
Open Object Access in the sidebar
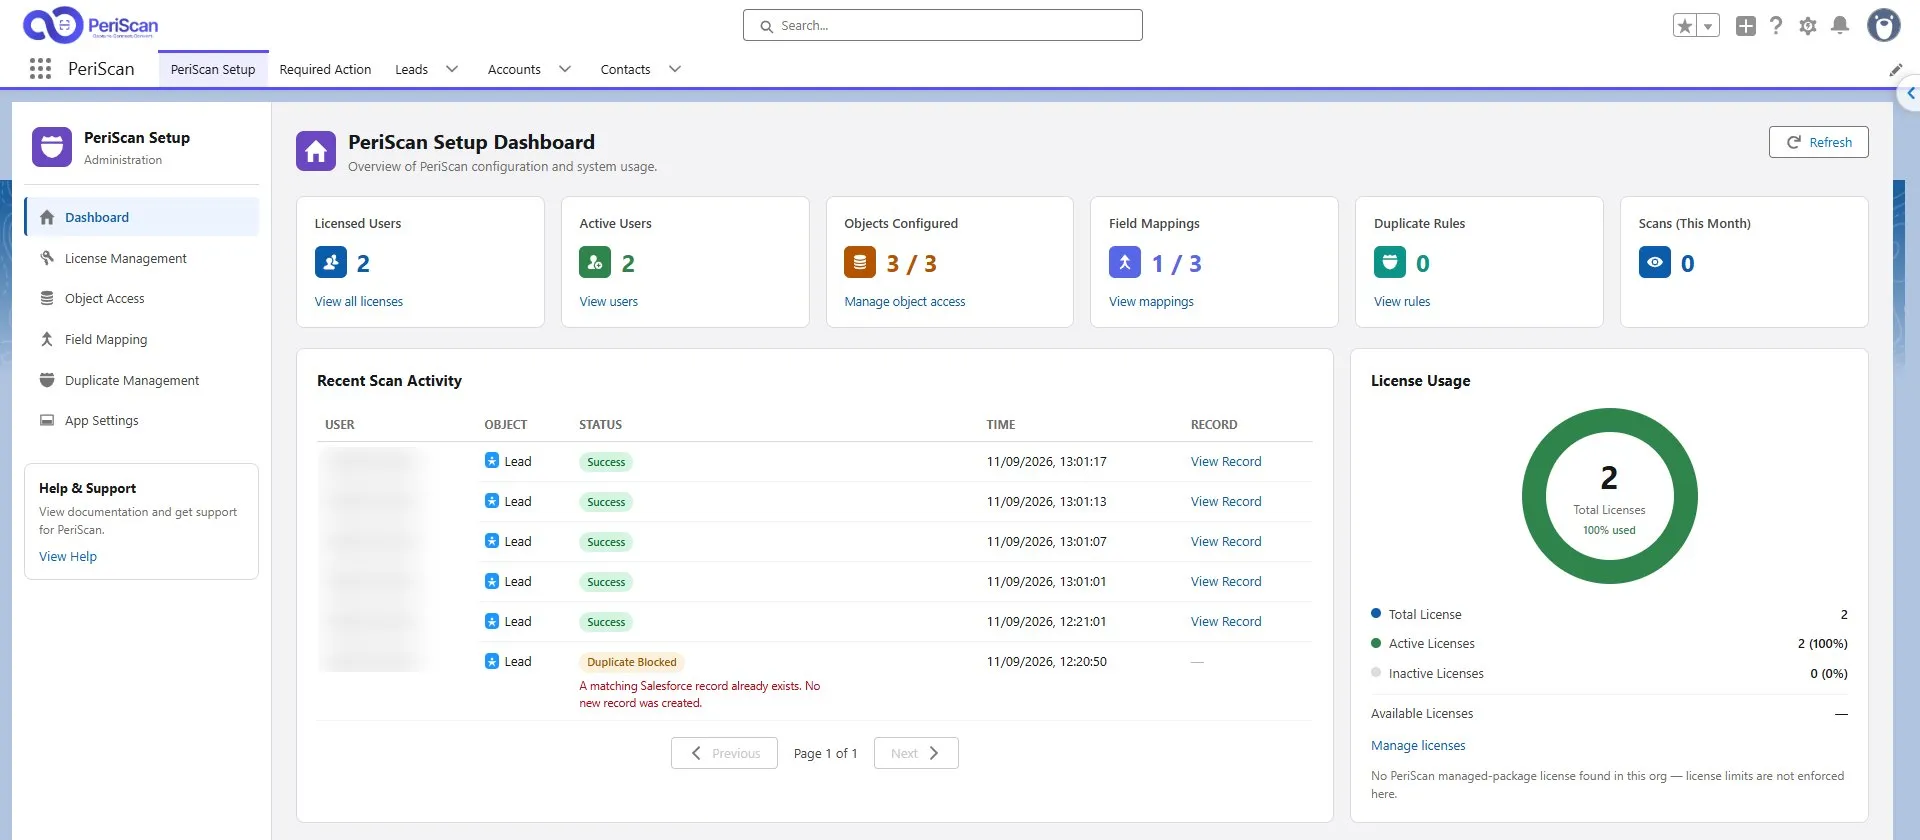[141, 299]
